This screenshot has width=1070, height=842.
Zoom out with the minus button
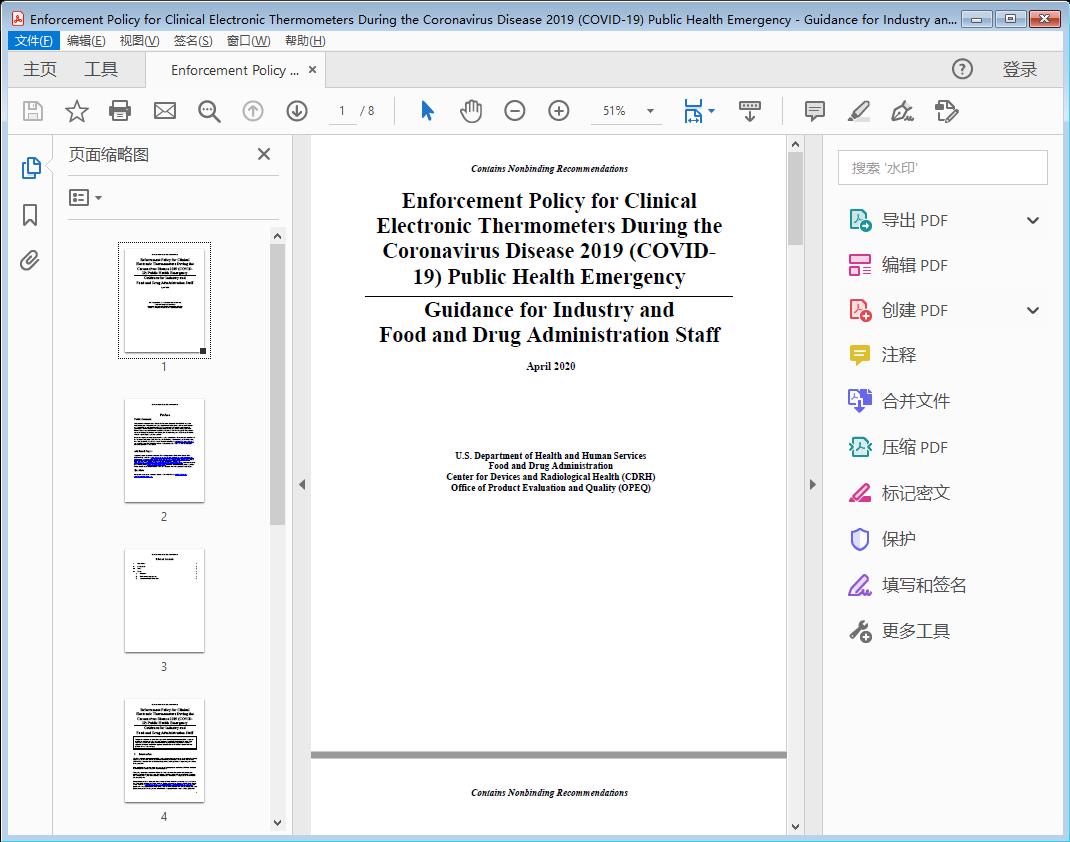515,111
